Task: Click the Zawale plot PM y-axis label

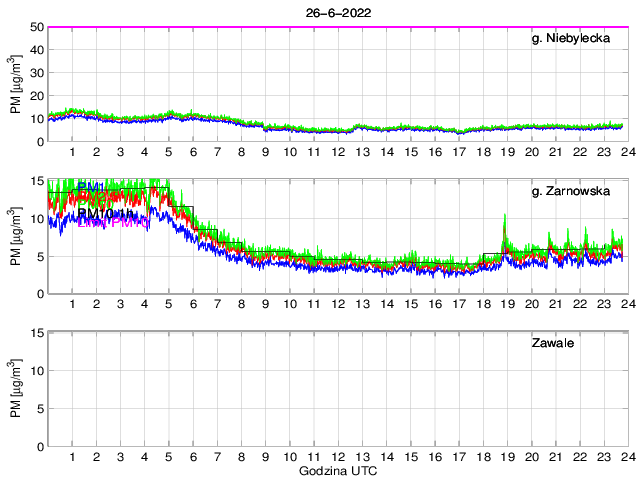Action: click(15, 390)
